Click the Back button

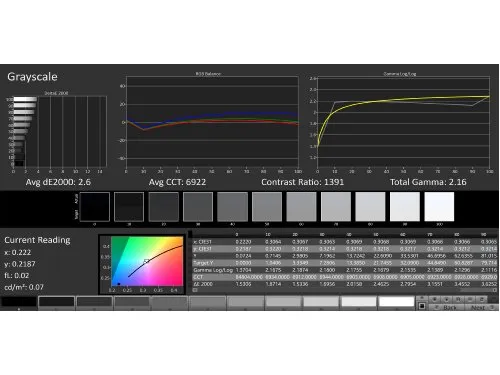[446, 307]
